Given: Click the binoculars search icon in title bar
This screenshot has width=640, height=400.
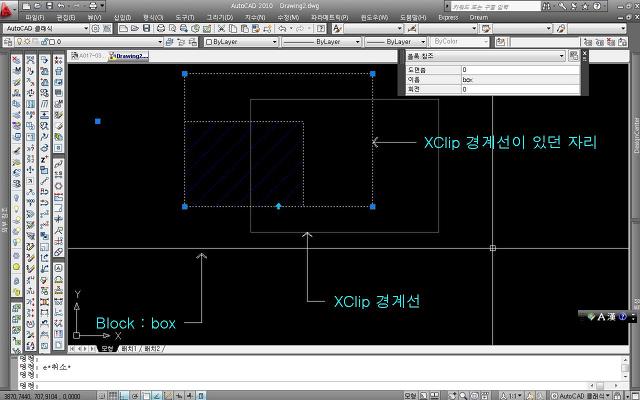Looking at the screenshot, I should pyautogui.click(x=547, y=6).
